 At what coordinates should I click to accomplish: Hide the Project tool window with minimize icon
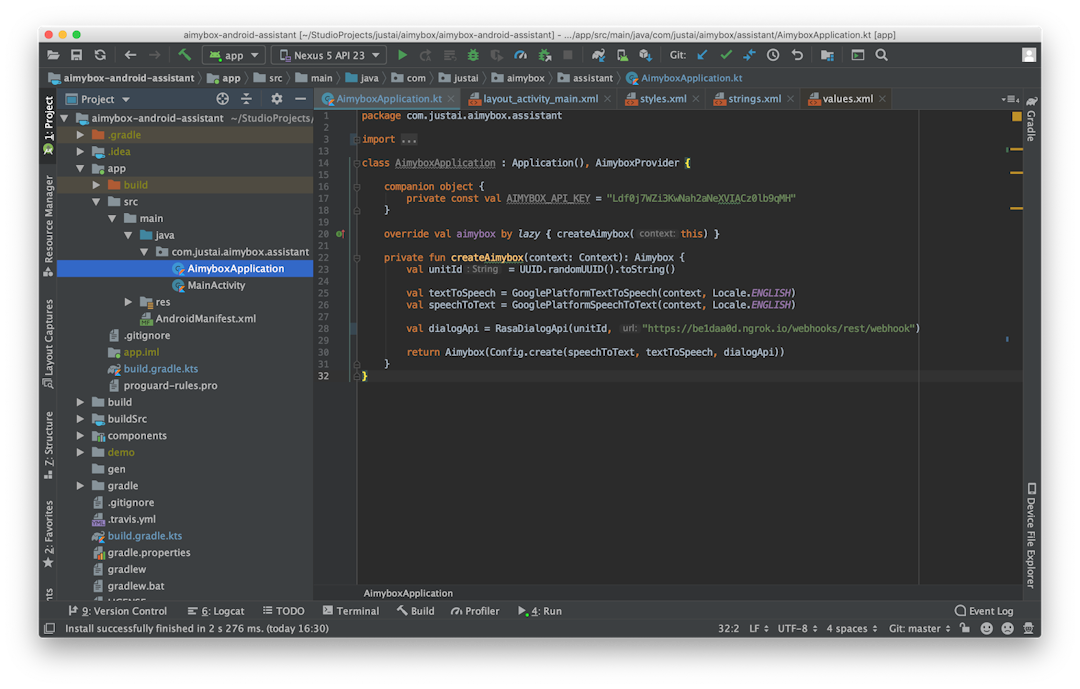[300, 98]
